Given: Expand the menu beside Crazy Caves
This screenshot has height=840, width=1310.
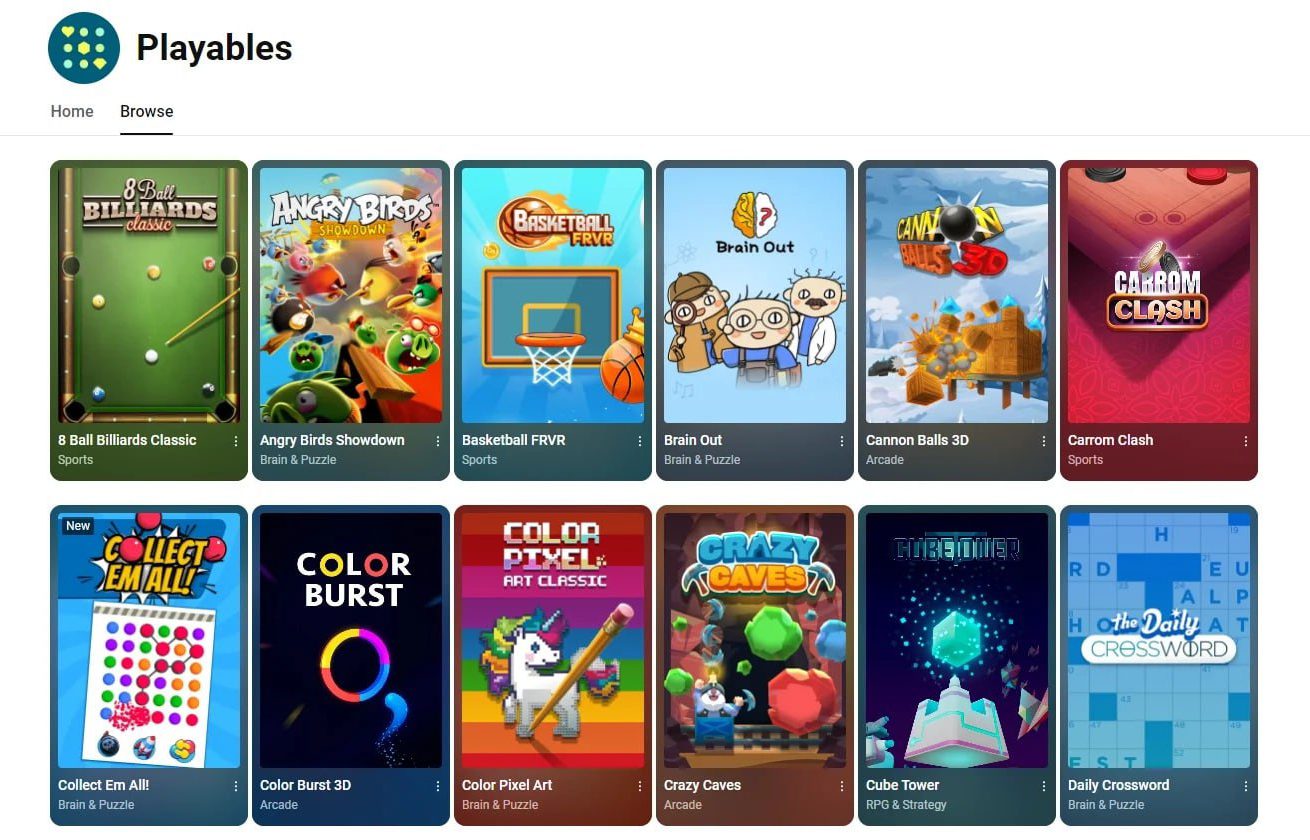Looking at the screenshot, I should (x=842, y=786).
